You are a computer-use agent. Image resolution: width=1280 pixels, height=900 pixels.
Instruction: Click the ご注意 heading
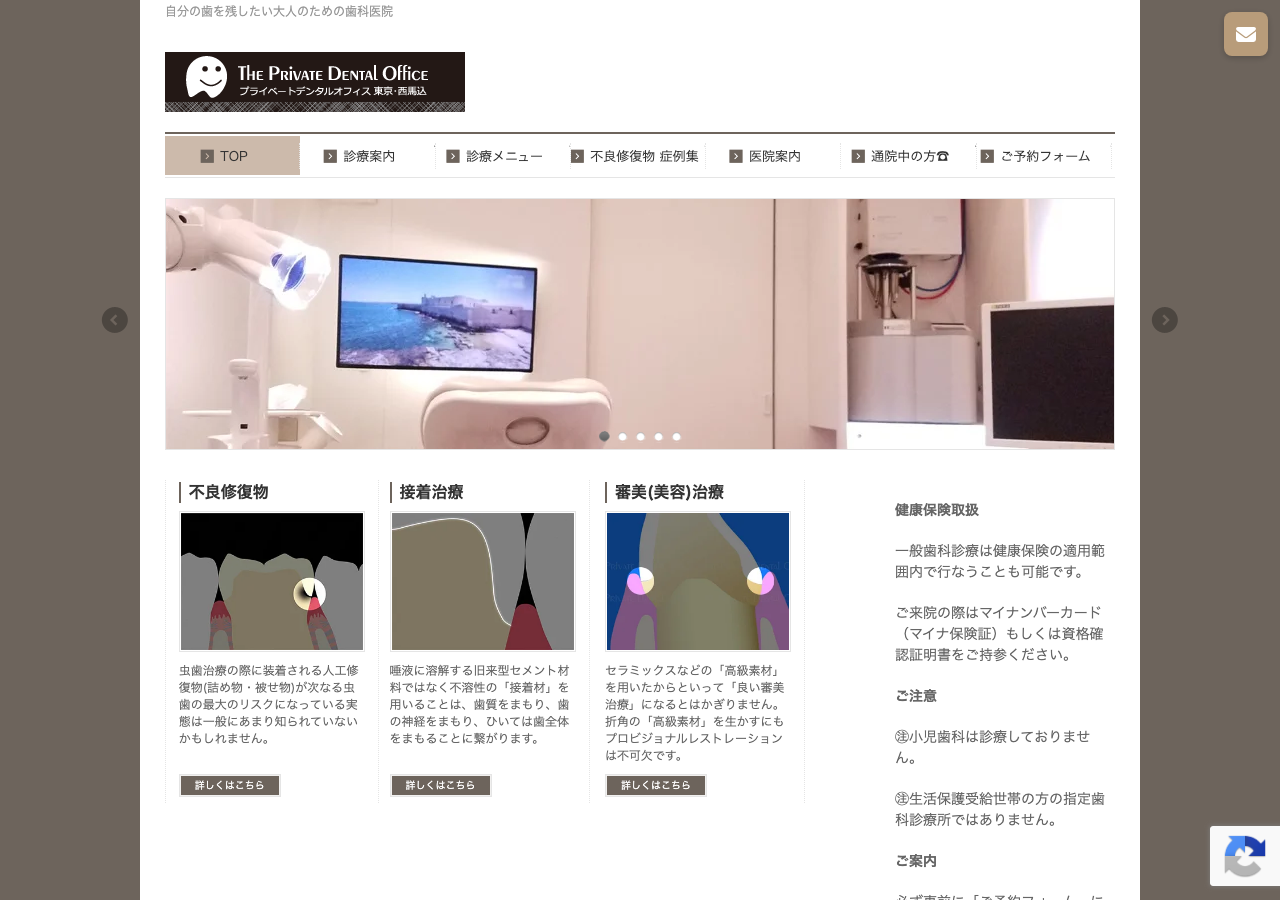916,696
